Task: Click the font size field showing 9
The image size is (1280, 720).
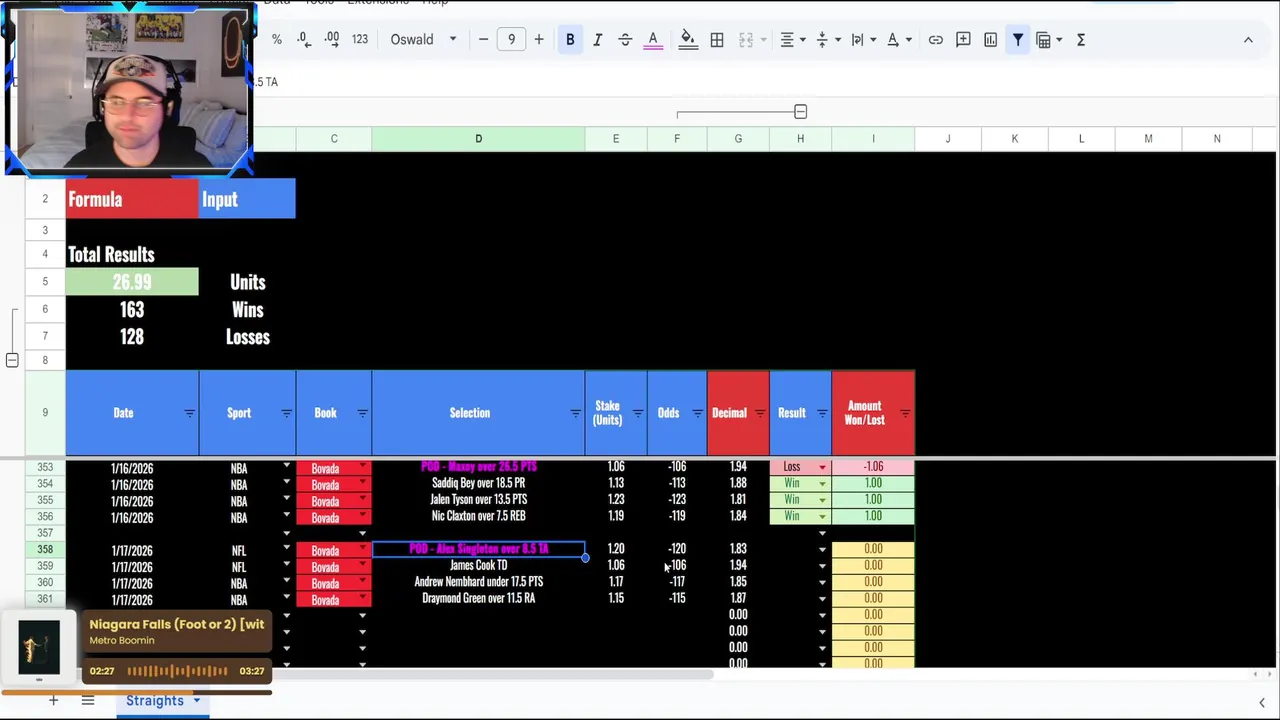Action: [x=511, y=40]
